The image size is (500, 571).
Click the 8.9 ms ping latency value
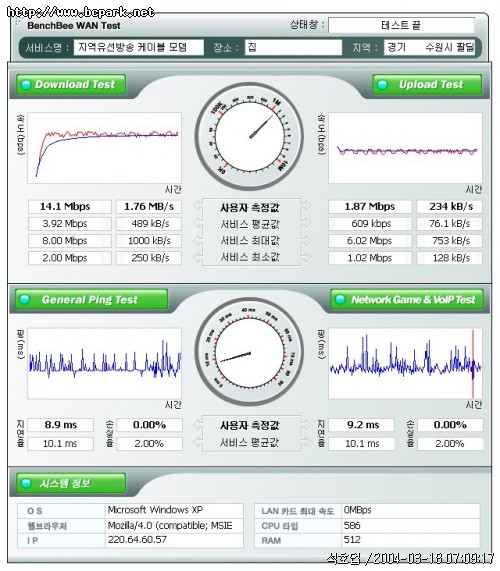coord(60,425)
